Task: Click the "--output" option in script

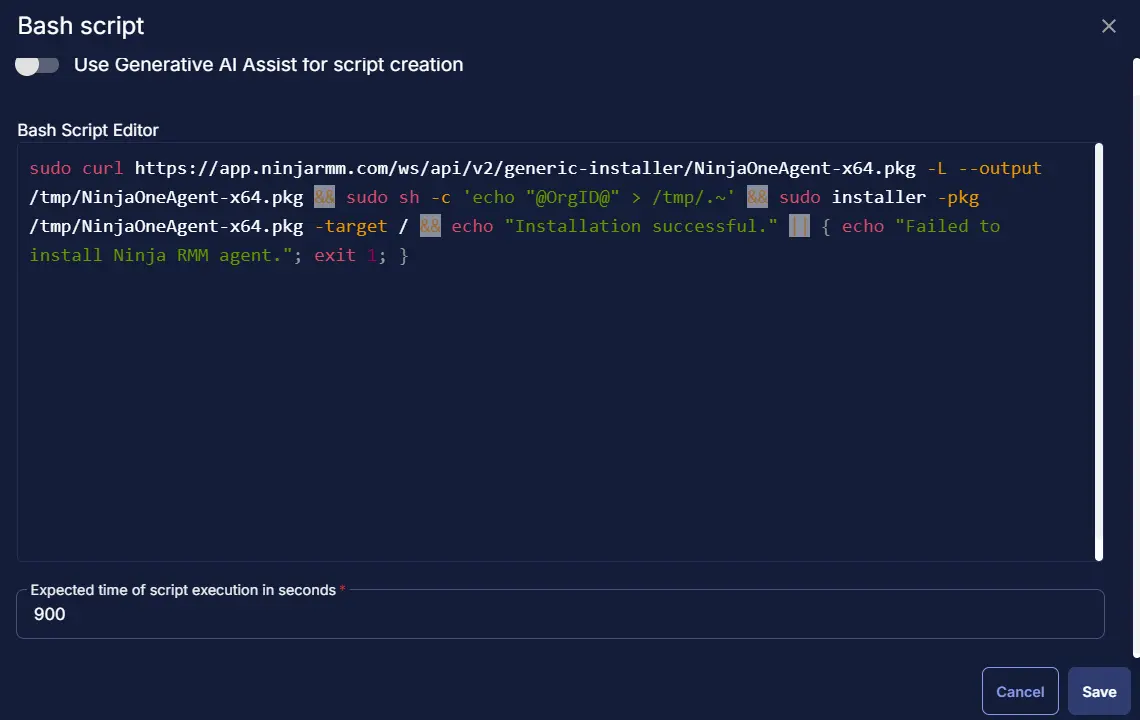Action: click(1000, 168)
